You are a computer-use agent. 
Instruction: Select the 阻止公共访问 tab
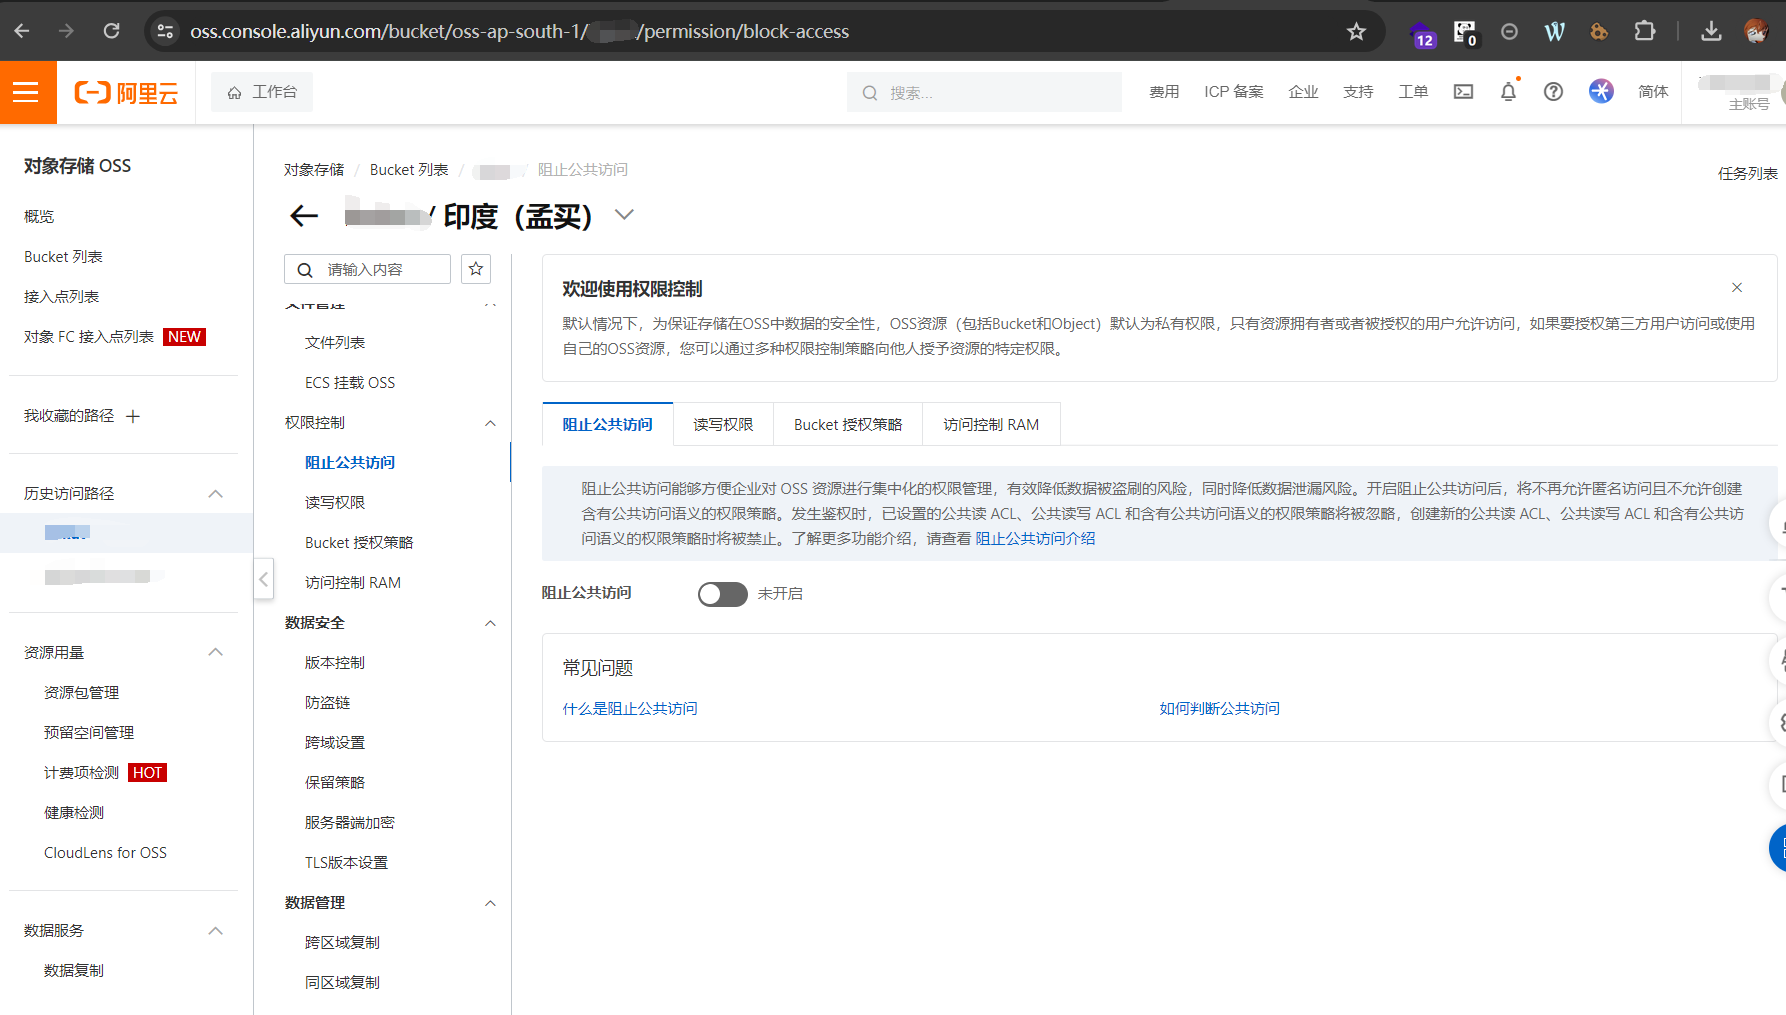click(x=607, y=424)
